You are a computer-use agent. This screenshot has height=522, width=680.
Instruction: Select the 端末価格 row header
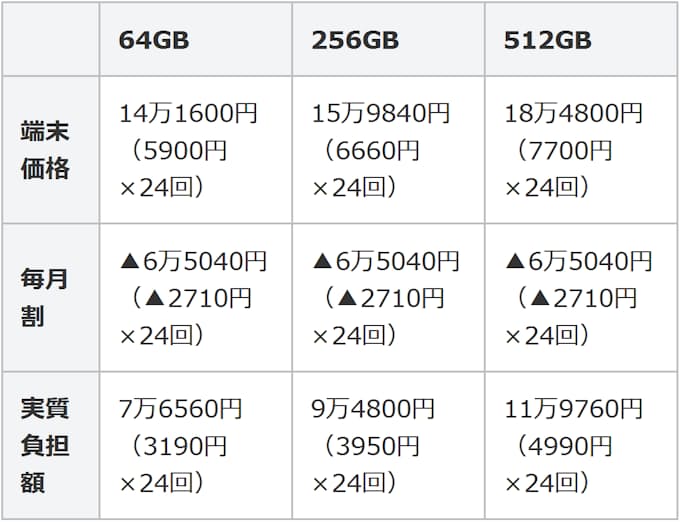click(x=46, y=150)
